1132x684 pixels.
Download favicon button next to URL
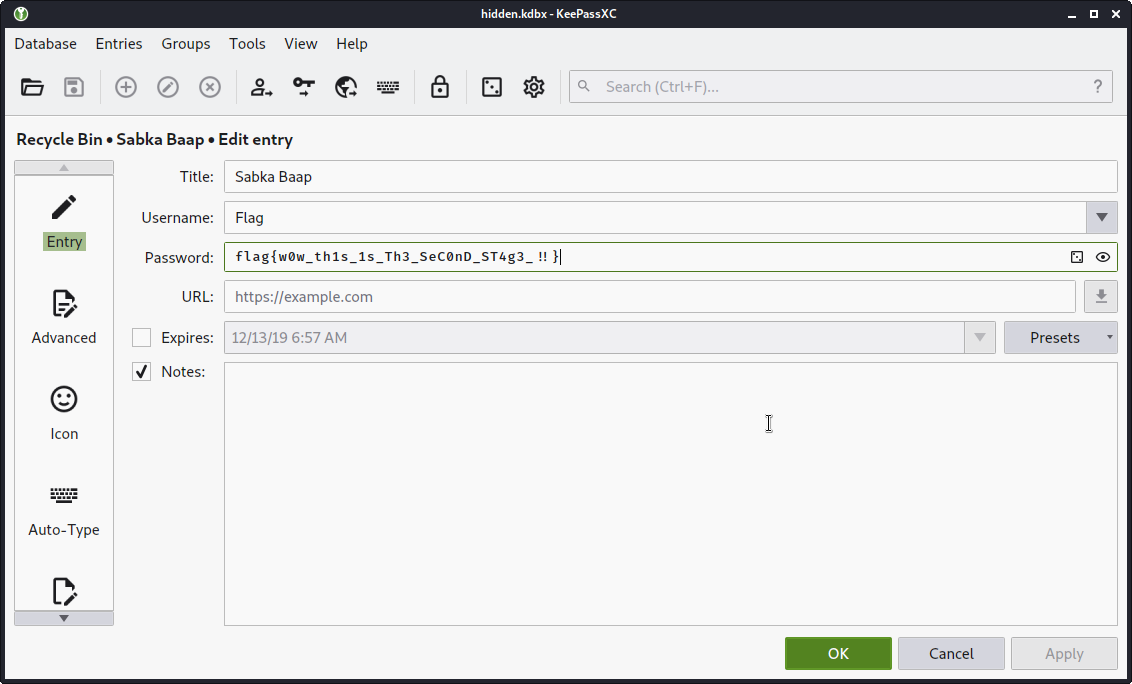pos(1101,297)
